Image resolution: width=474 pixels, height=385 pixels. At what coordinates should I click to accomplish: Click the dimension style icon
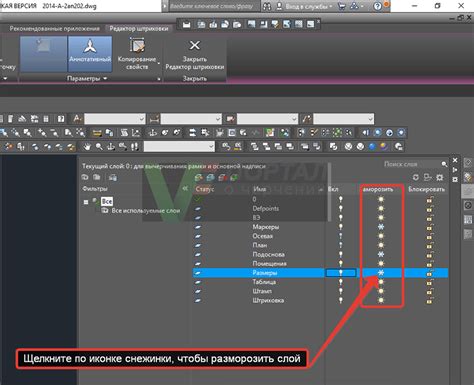[154, 119]
